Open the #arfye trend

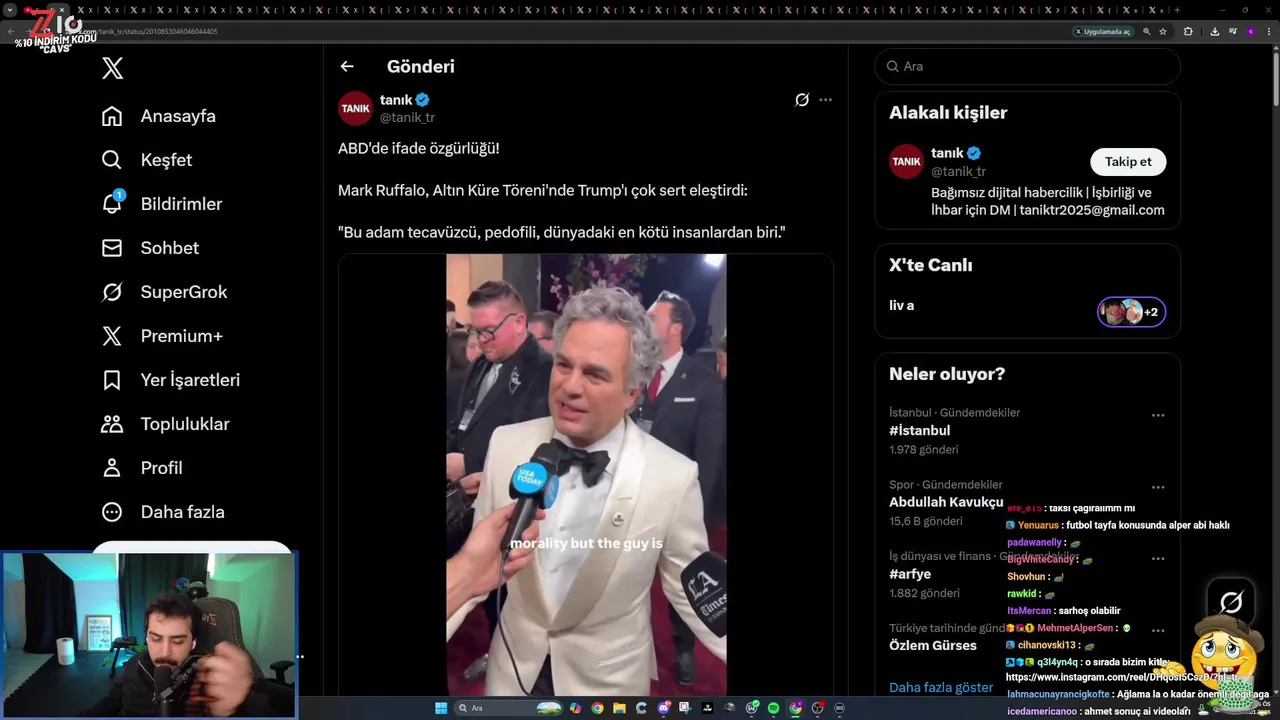point(910,574)
